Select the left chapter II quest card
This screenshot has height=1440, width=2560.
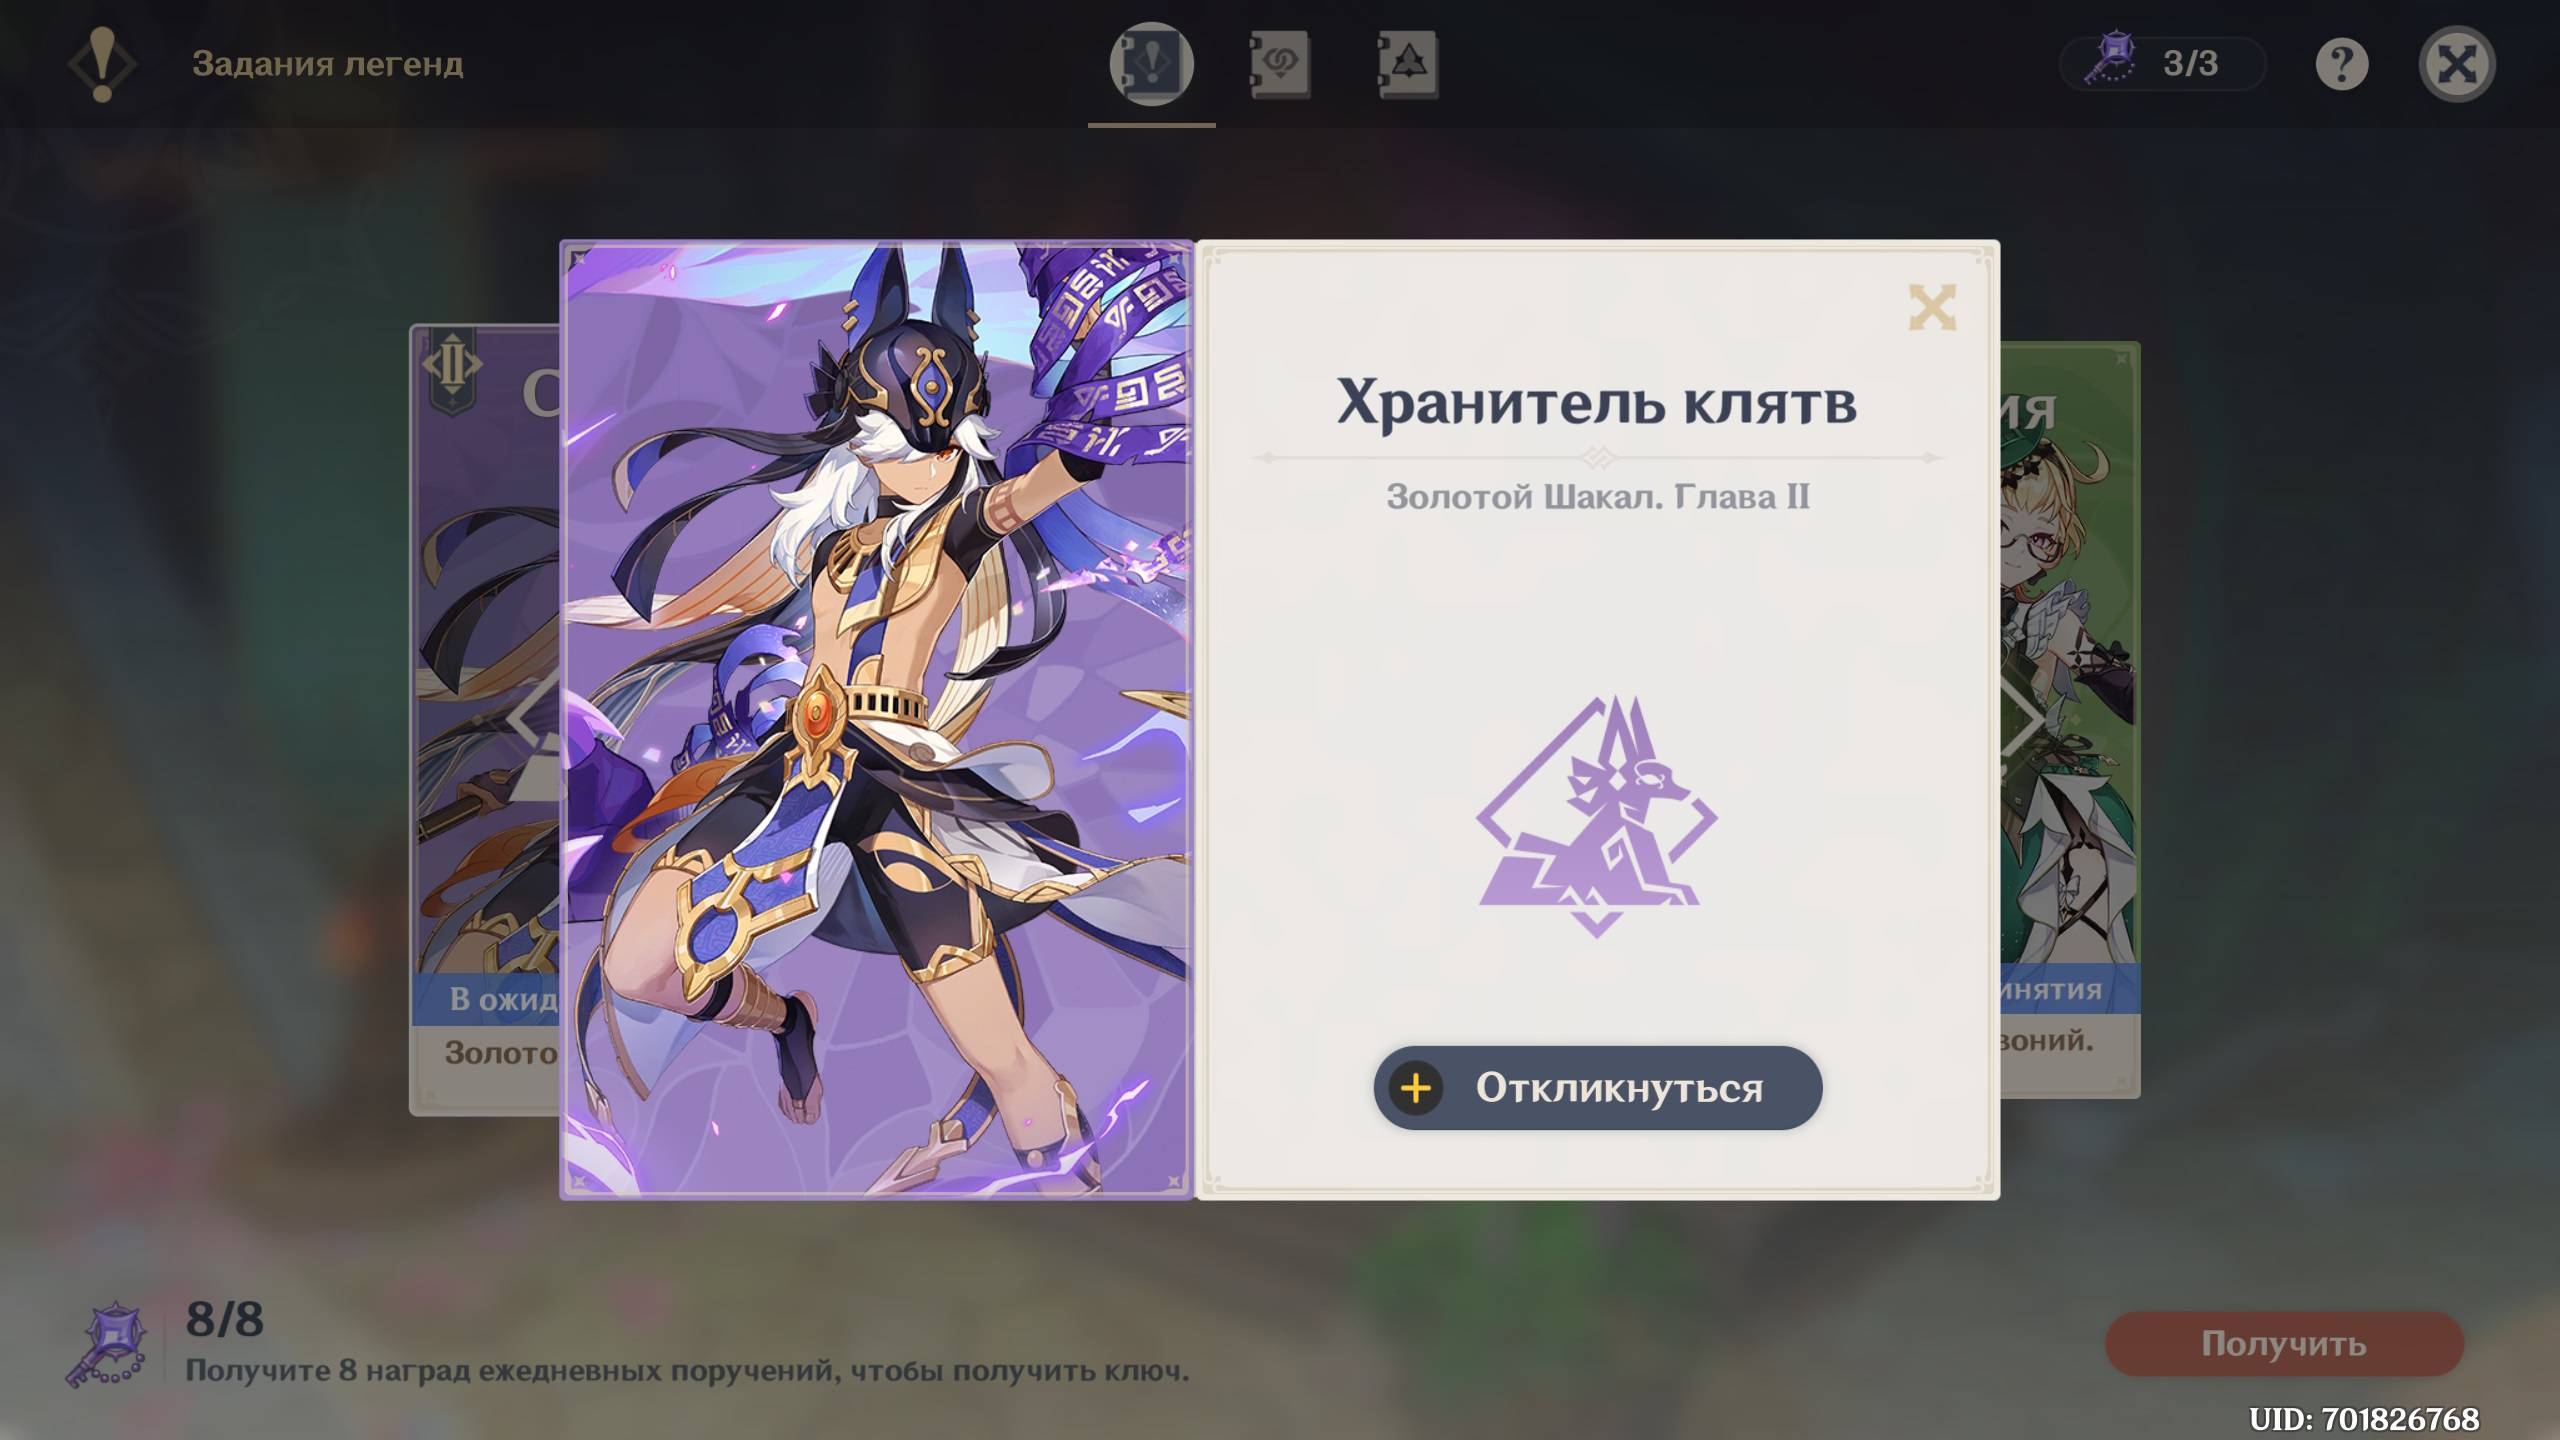485,720
